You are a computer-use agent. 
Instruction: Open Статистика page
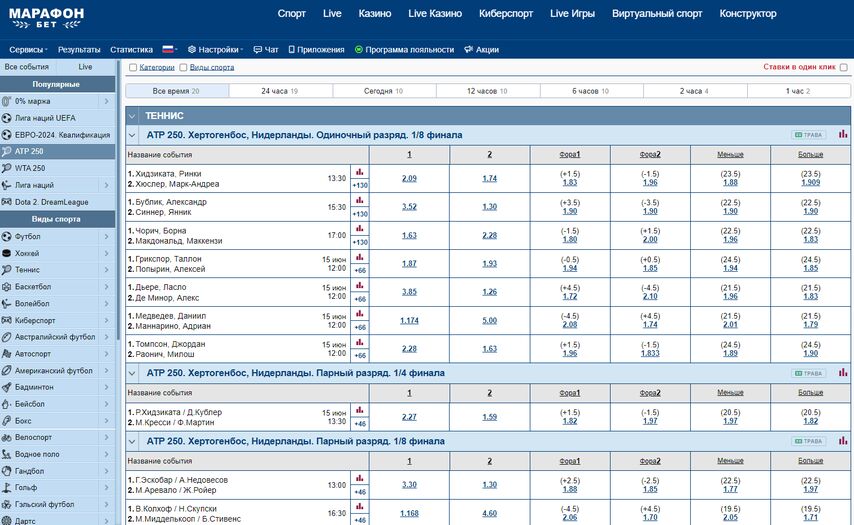pos(131,50)
